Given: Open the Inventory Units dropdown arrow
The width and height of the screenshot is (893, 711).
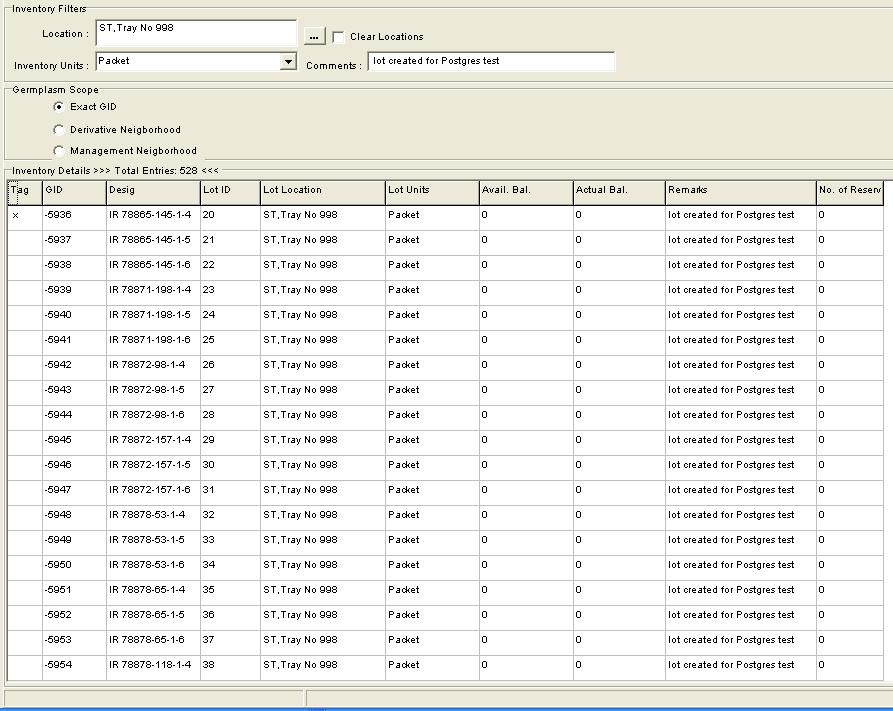Looking at the screenshot, I should pyautogui.click(x=288, y=62).
